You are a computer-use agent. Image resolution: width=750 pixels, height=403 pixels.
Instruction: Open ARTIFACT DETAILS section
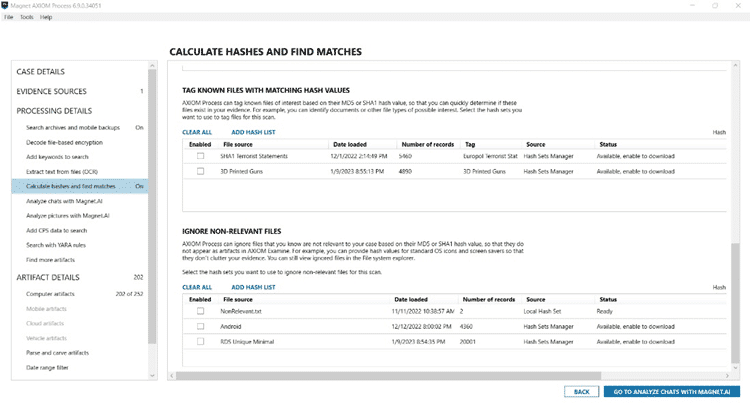48,277
